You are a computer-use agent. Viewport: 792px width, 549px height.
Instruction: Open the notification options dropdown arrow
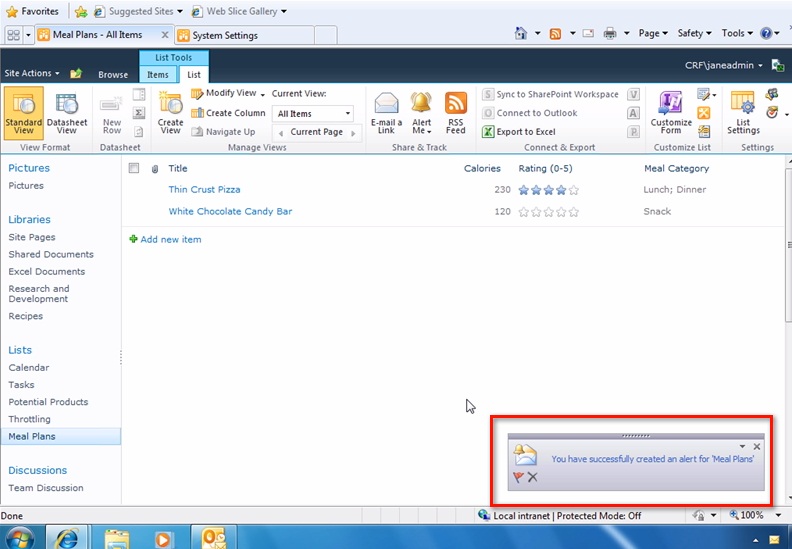742,446
